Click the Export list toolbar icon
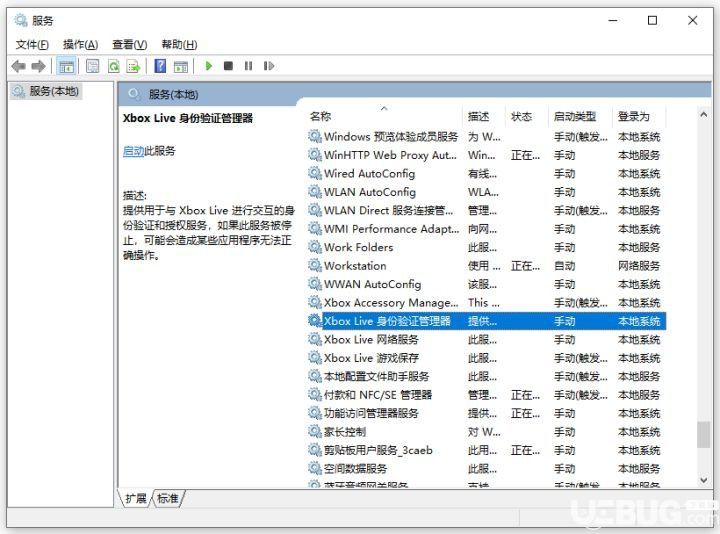 coord(134,66)
